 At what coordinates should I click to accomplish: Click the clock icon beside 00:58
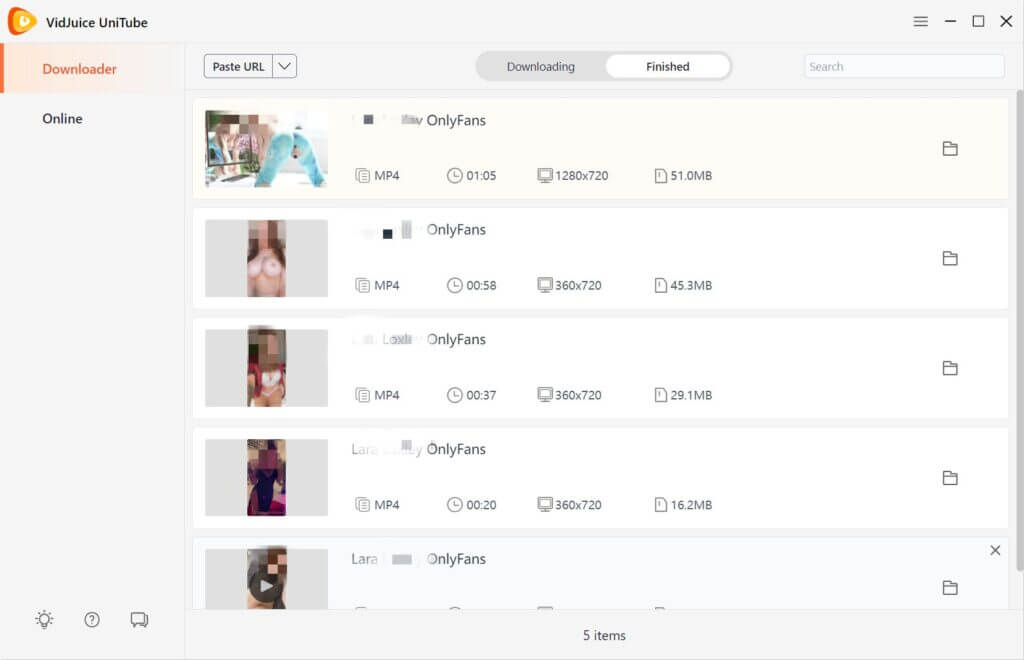point(455,285)
